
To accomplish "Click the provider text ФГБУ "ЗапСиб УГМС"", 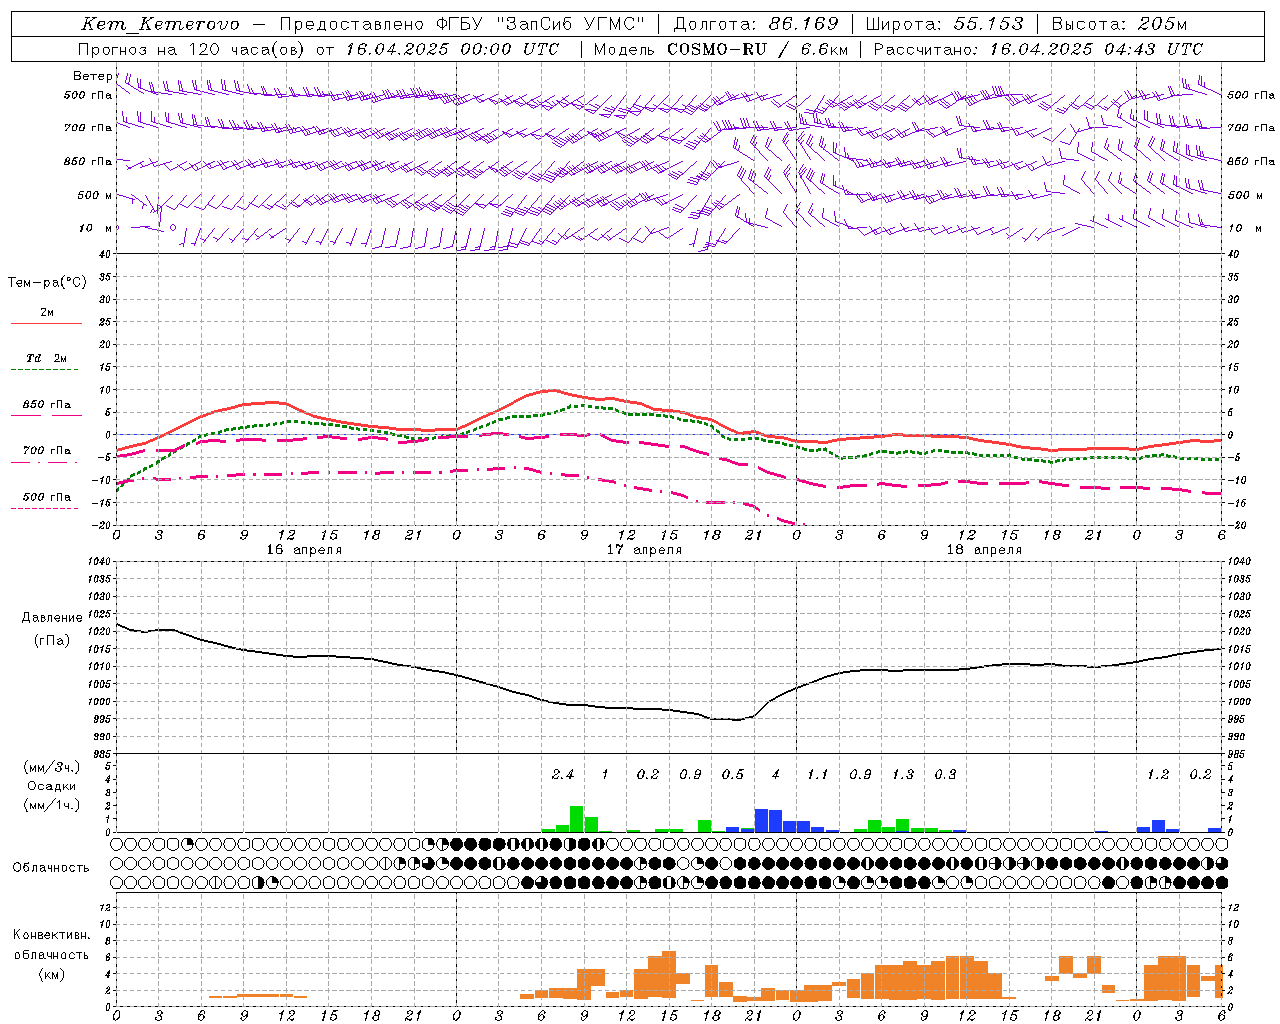I will coord(540,24).
